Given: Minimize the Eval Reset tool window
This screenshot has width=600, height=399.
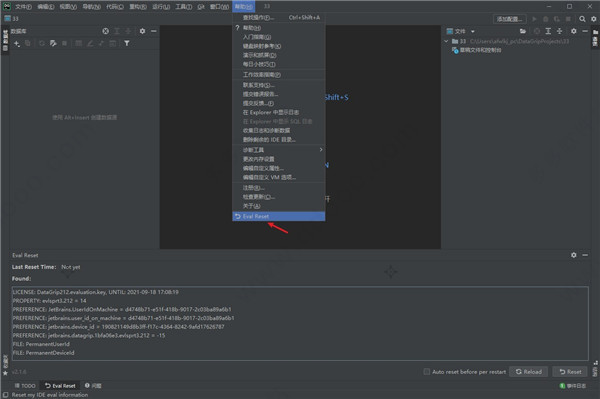Looking at the screenshot, I should click(585, 255).
